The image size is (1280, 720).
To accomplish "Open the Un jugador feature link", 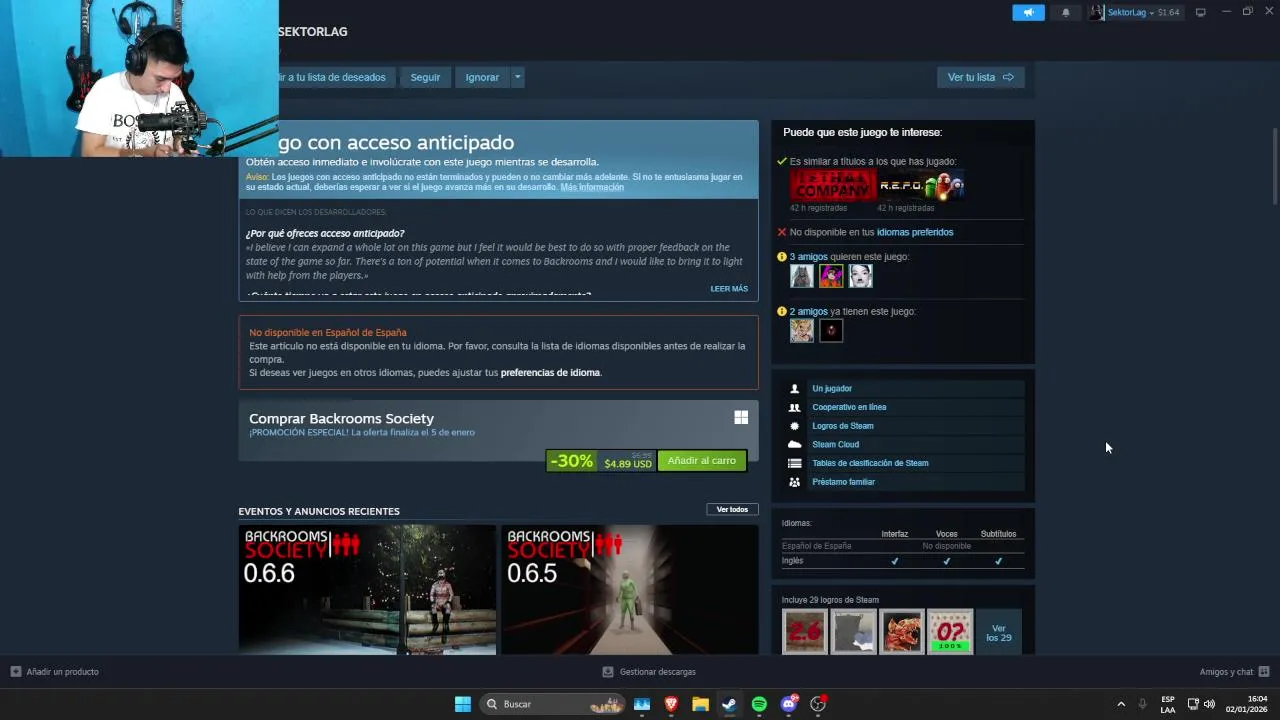I will click(x=832, y=389).
